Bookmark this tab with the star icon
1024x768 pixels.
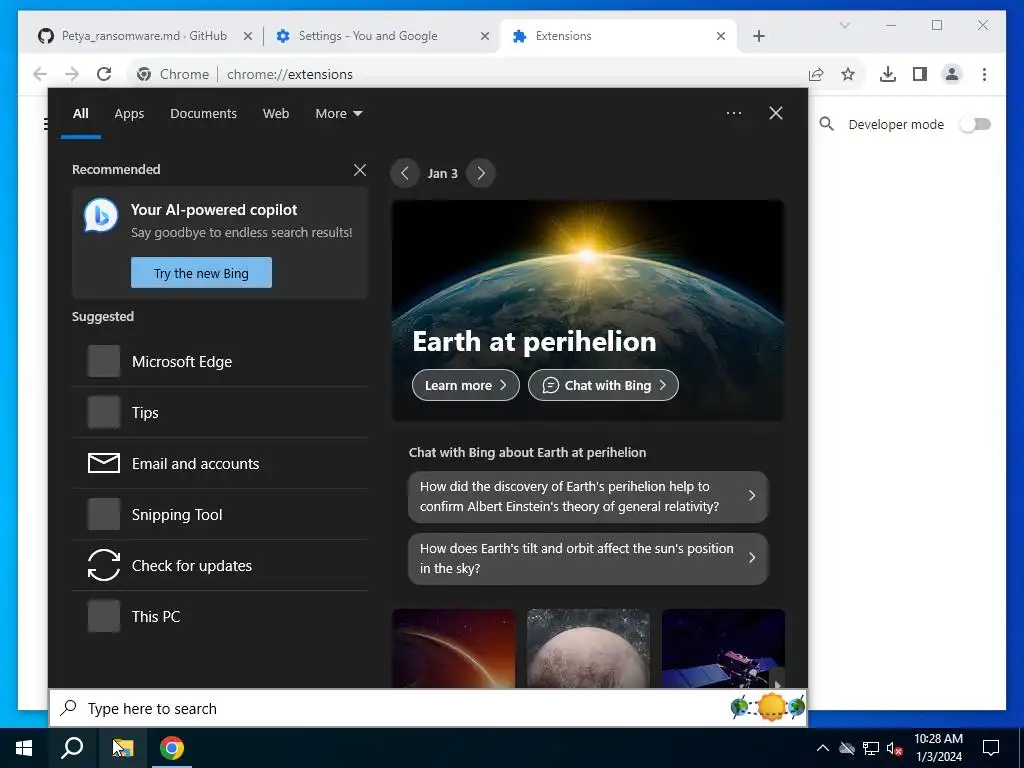848,74
